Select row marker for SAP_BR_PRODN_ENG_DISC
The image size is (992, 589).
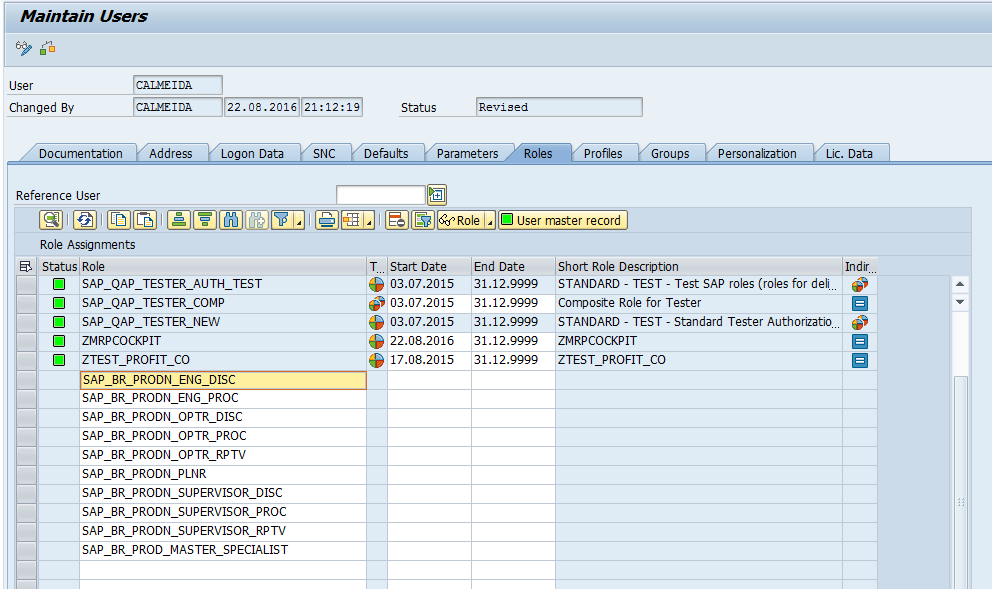click(27, 380)
